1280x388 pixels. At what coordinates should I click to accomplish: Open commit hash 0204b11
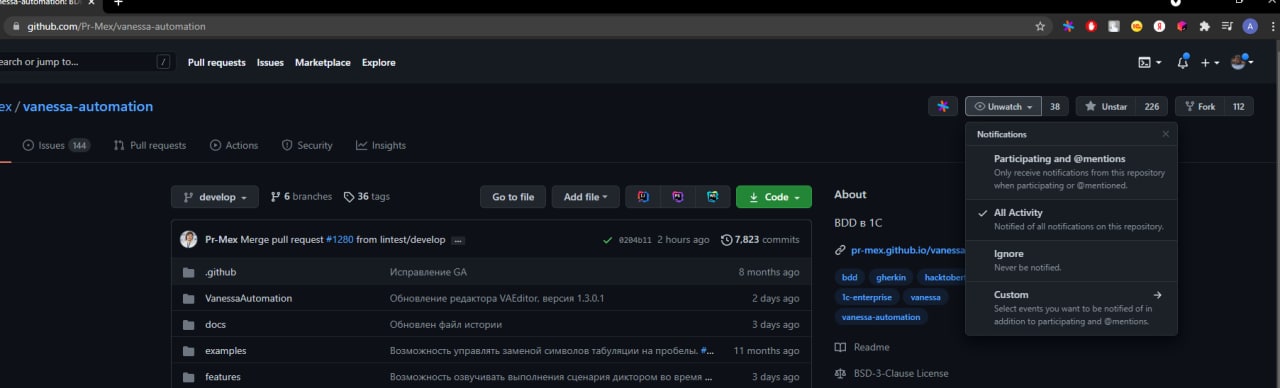click(635, 240)
